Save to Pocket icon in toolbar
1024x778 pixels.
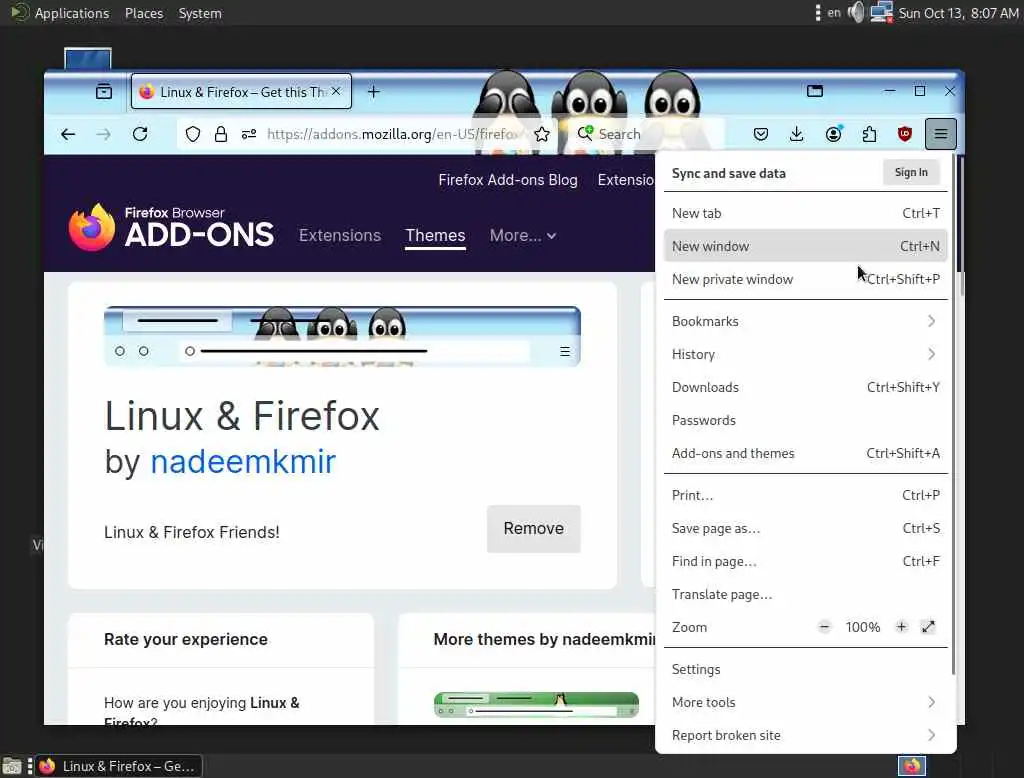pyautogui.click(x=761, y=135)
